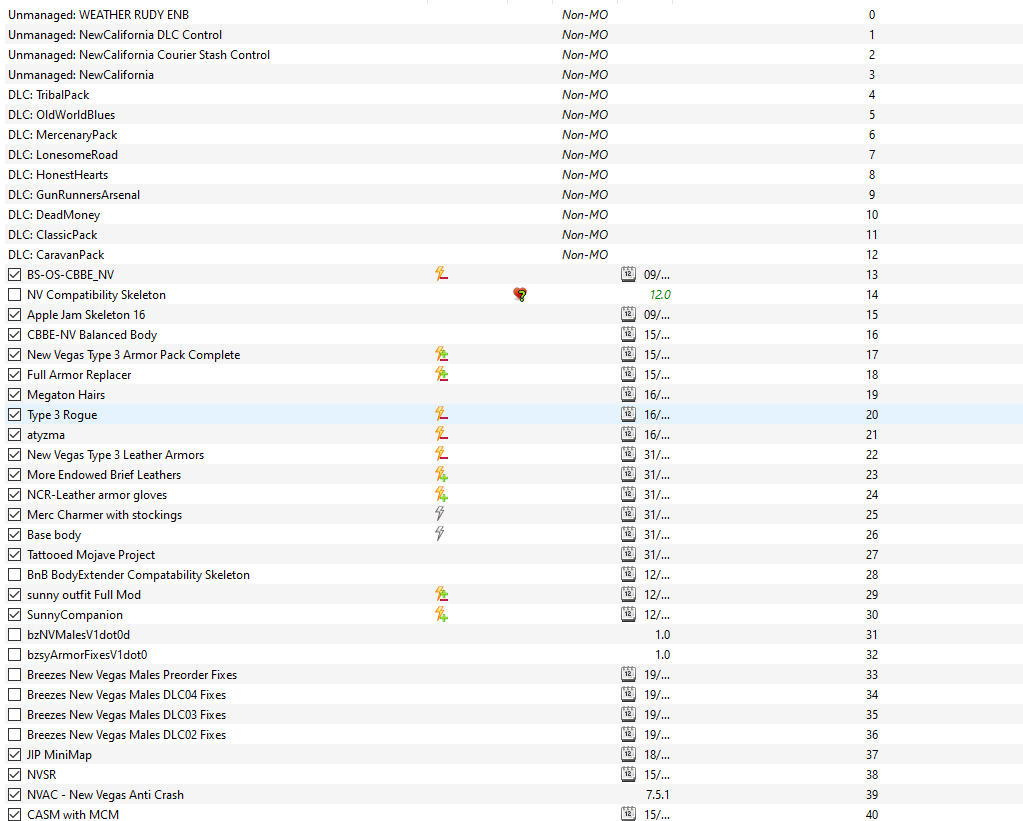1023x821 pixels.
Task: Select the 'Unmanaged: NewCalifornia' row
Action: click(x=512, y=74)
